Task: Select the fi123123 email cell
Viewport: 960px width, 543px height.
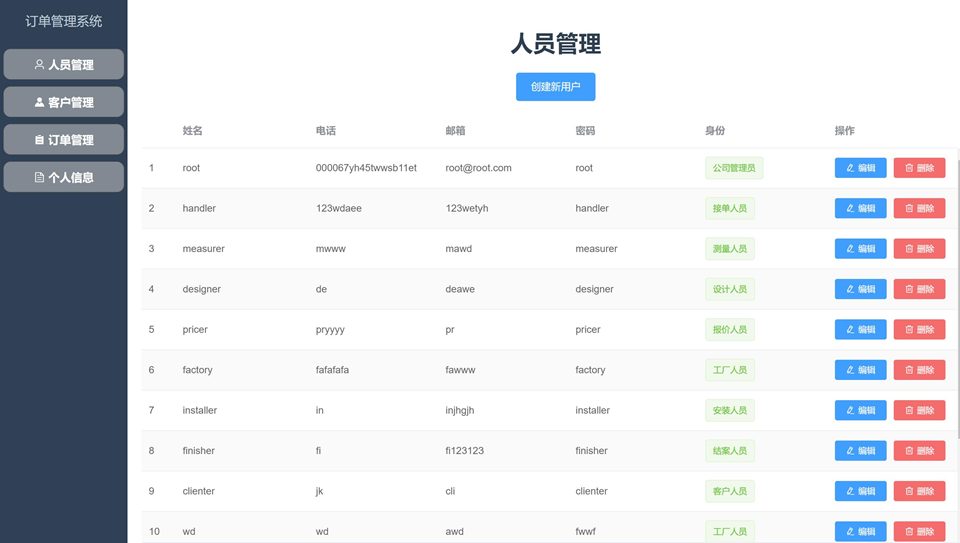Action: [x=465, y=451]
